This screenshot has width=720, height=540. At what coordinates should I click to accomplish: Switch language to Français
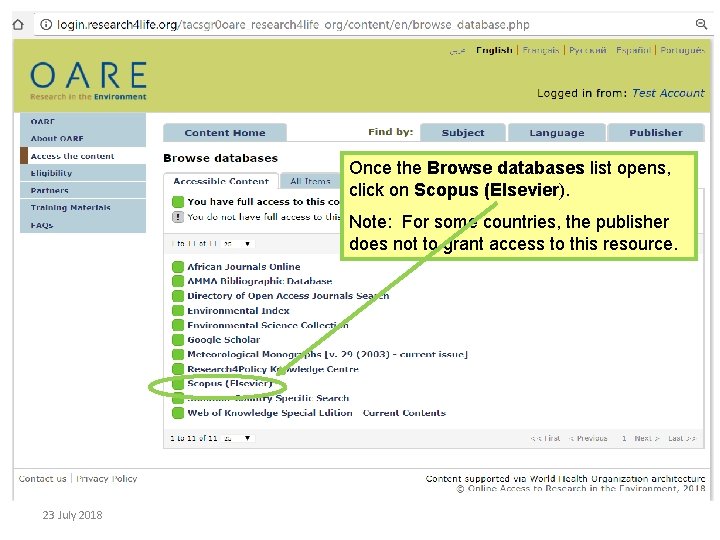(x=541, y=50)
